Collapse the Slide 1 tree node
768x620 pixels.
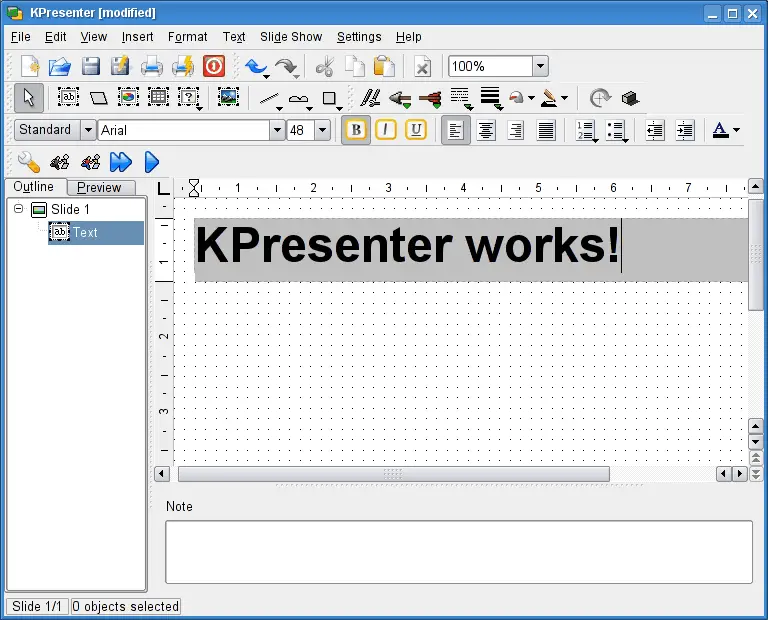point(18,209)
